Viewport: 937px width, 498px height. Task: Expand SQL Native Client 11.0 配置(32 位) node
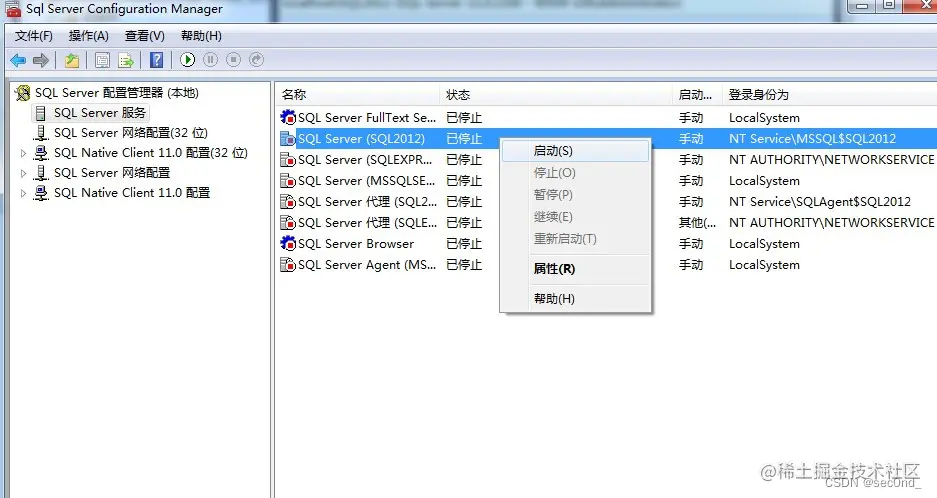click(23, 154)
